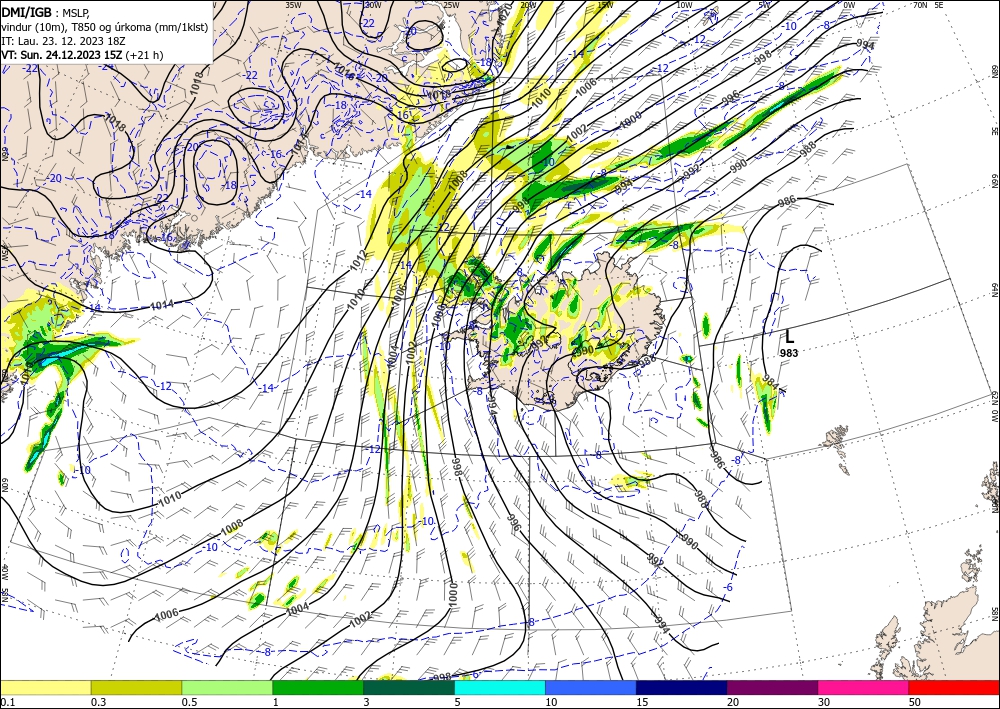This screenshot has height=709, width=1000.
Task: Click the legend value '30'
Action: (824, 702)
